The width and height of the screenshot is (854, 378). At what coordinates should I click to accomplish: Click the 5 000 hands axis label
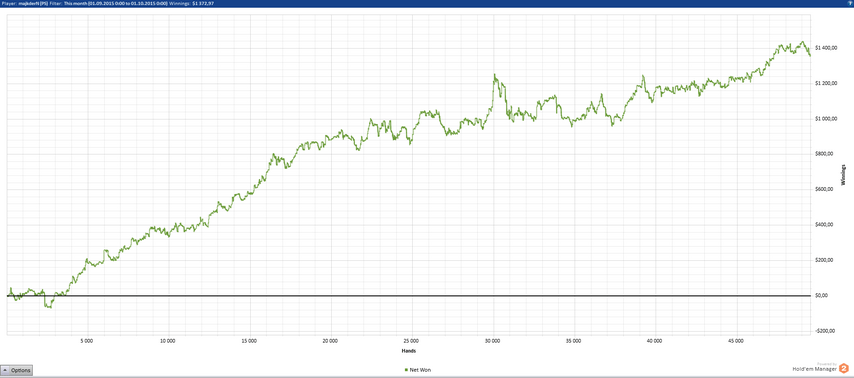pos(88,341)
